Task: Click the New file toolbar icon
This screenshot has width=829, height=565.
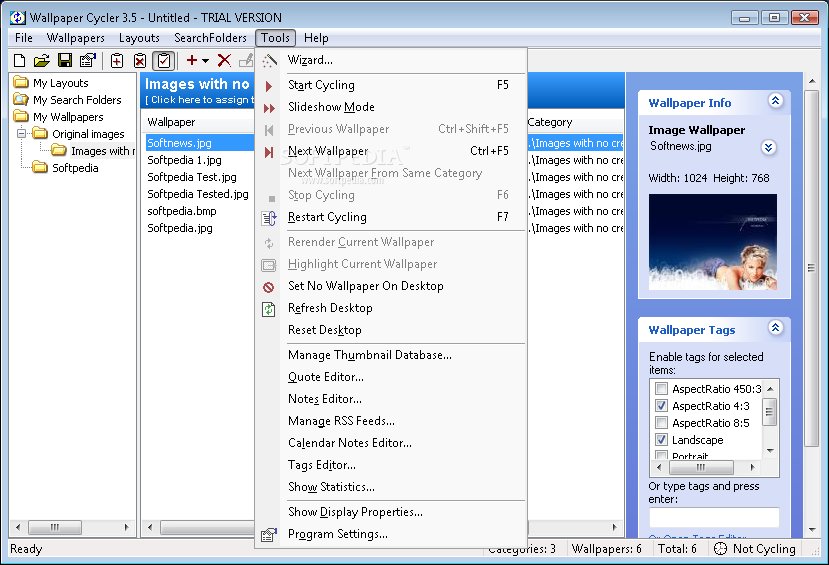Action: tap(20, 61)
